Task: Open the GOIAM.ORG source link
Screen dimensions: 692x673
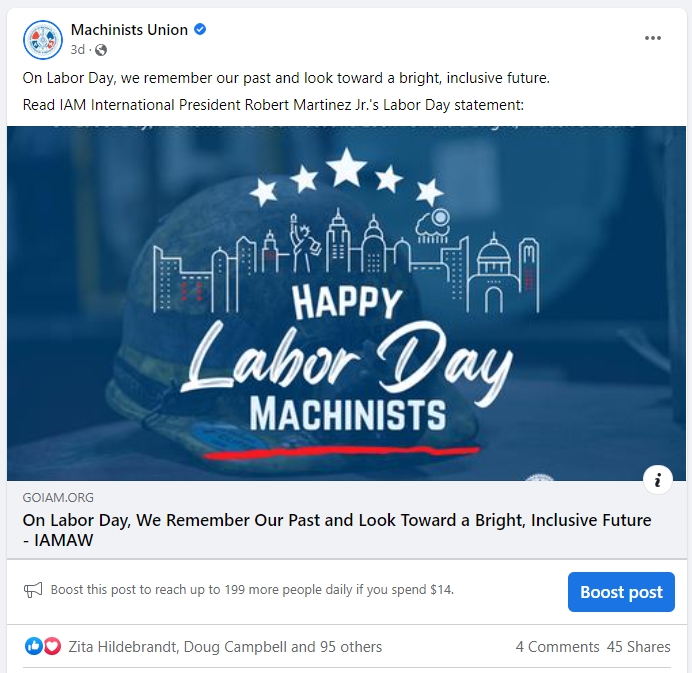Action: pyautogui.click(x=58, y=497)
